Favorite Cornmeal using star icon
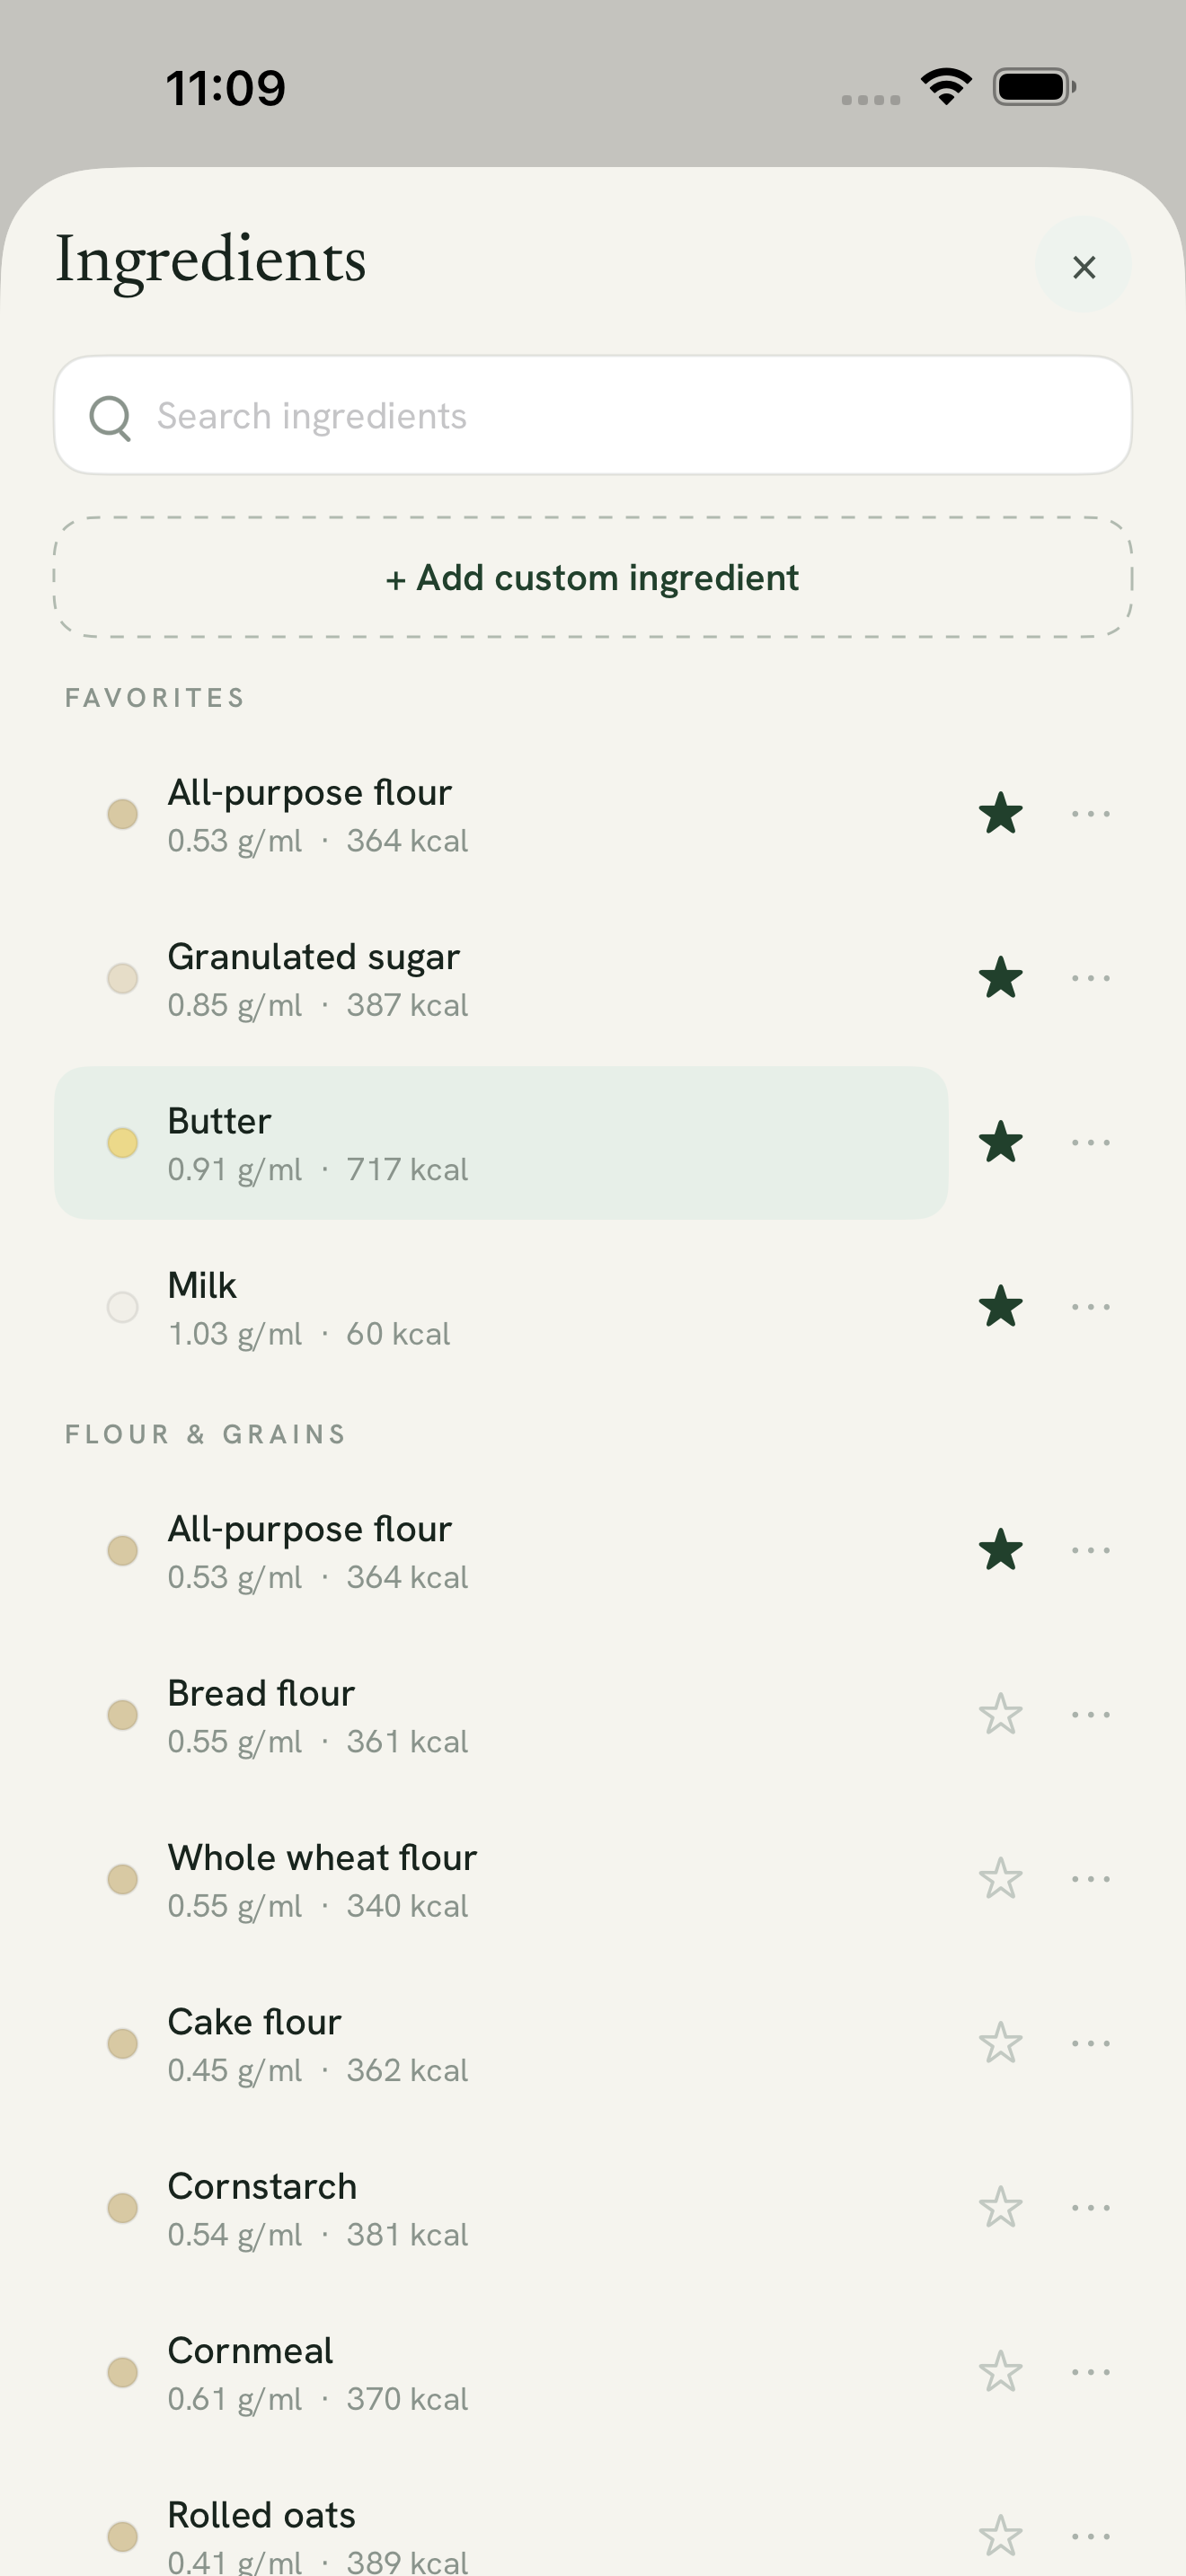1186x2576 pixels. pos(1000,2371)
